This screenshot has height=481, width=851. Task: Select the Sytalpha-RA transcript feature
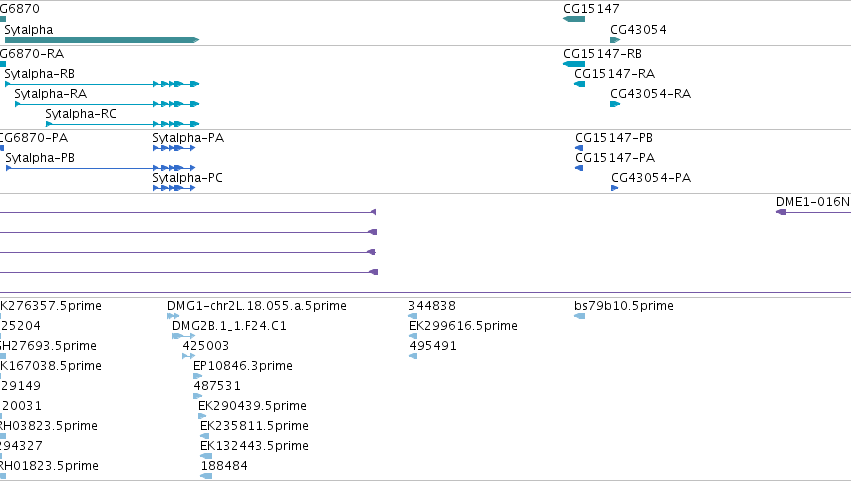(107, 104)
